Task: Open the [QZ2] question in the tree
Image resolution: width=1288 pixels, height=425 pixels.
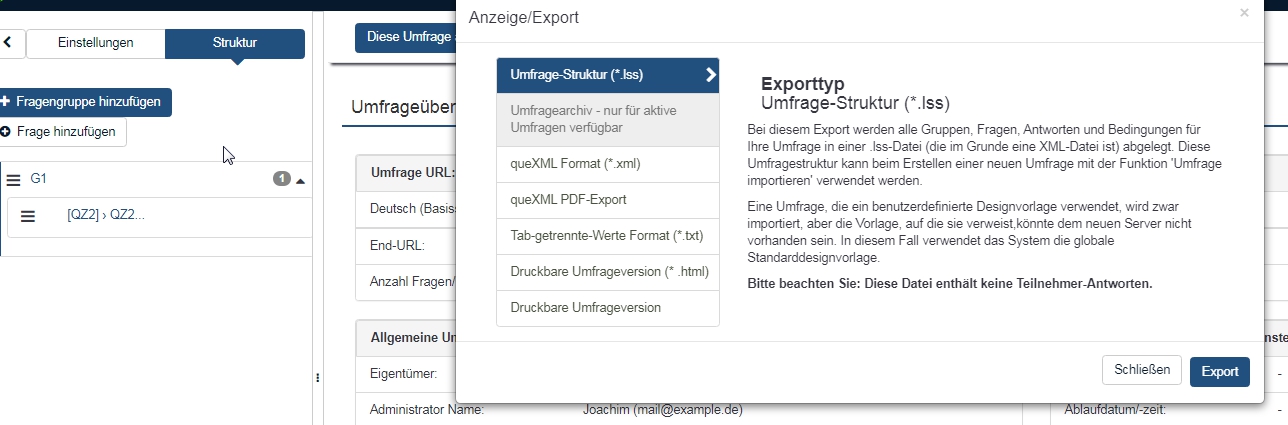Action: [x=106, y=216]
